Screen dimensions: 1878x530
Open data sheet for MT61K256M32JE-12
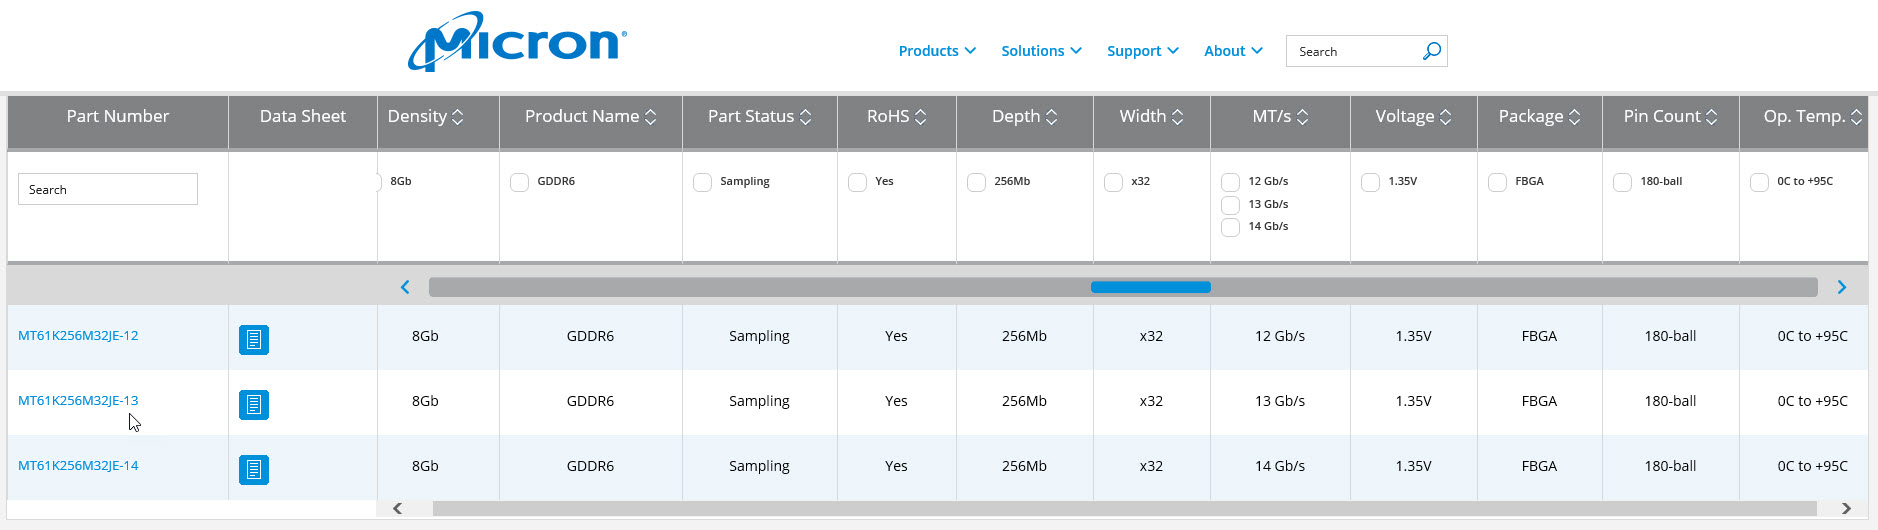[x=254, y=340]
